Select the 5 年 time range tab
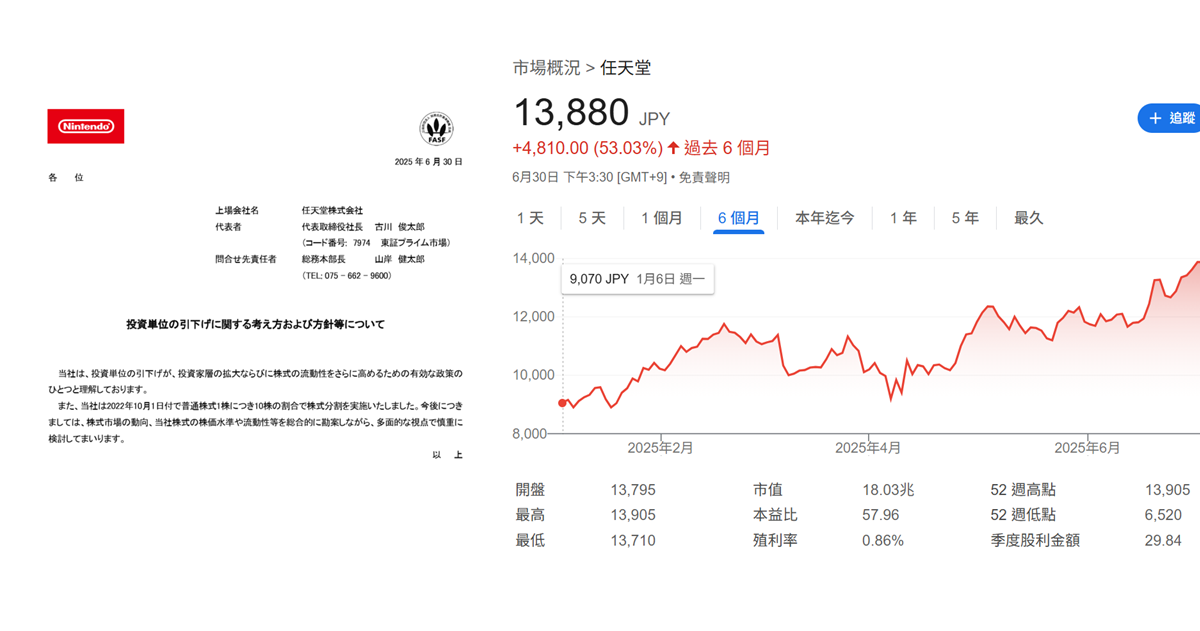The image size is (1200, 631). coord(965,218)
